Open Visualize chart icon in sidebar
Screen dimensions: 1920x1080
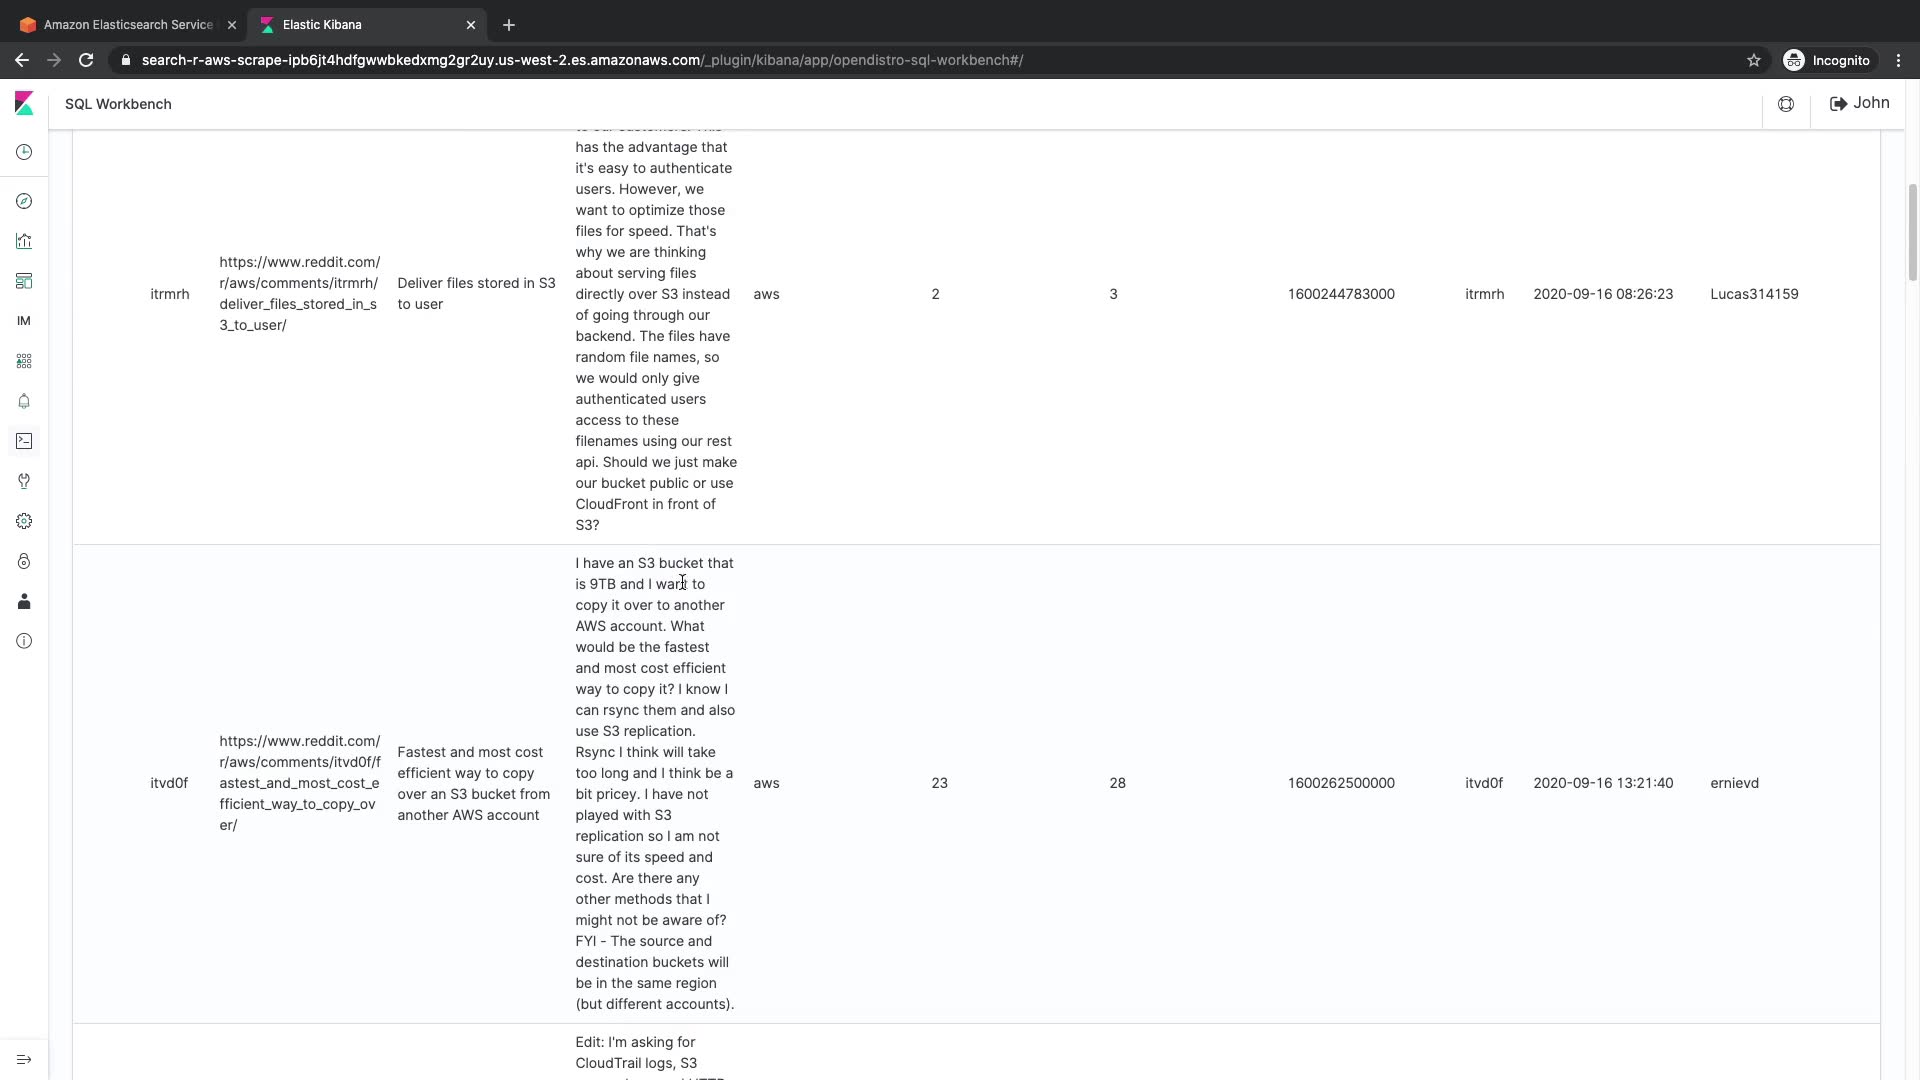pyautogui.click(x=24, y=241)
